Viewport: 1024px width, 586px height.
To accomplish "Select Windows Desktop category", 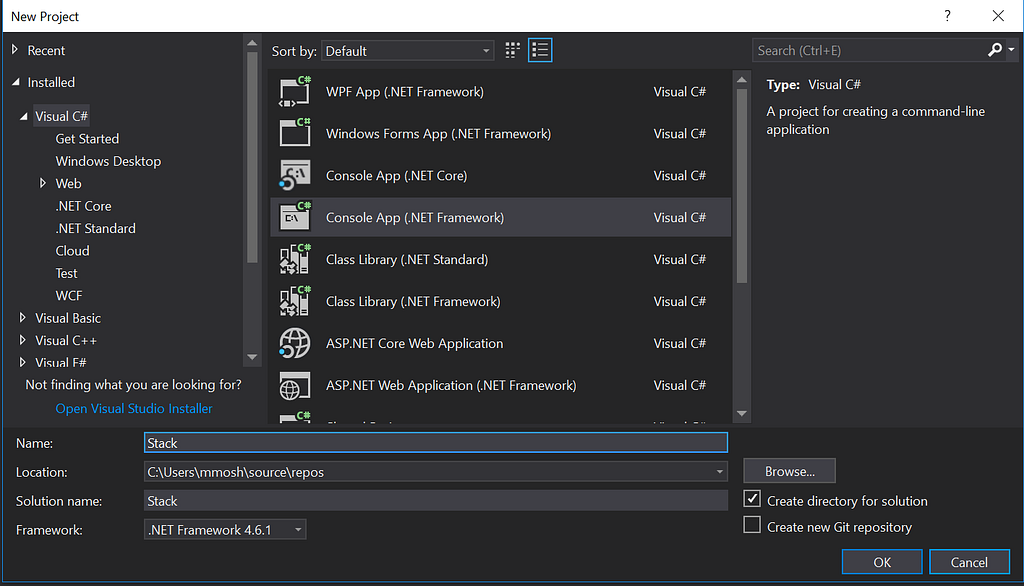I will click(x=108, y=161).
